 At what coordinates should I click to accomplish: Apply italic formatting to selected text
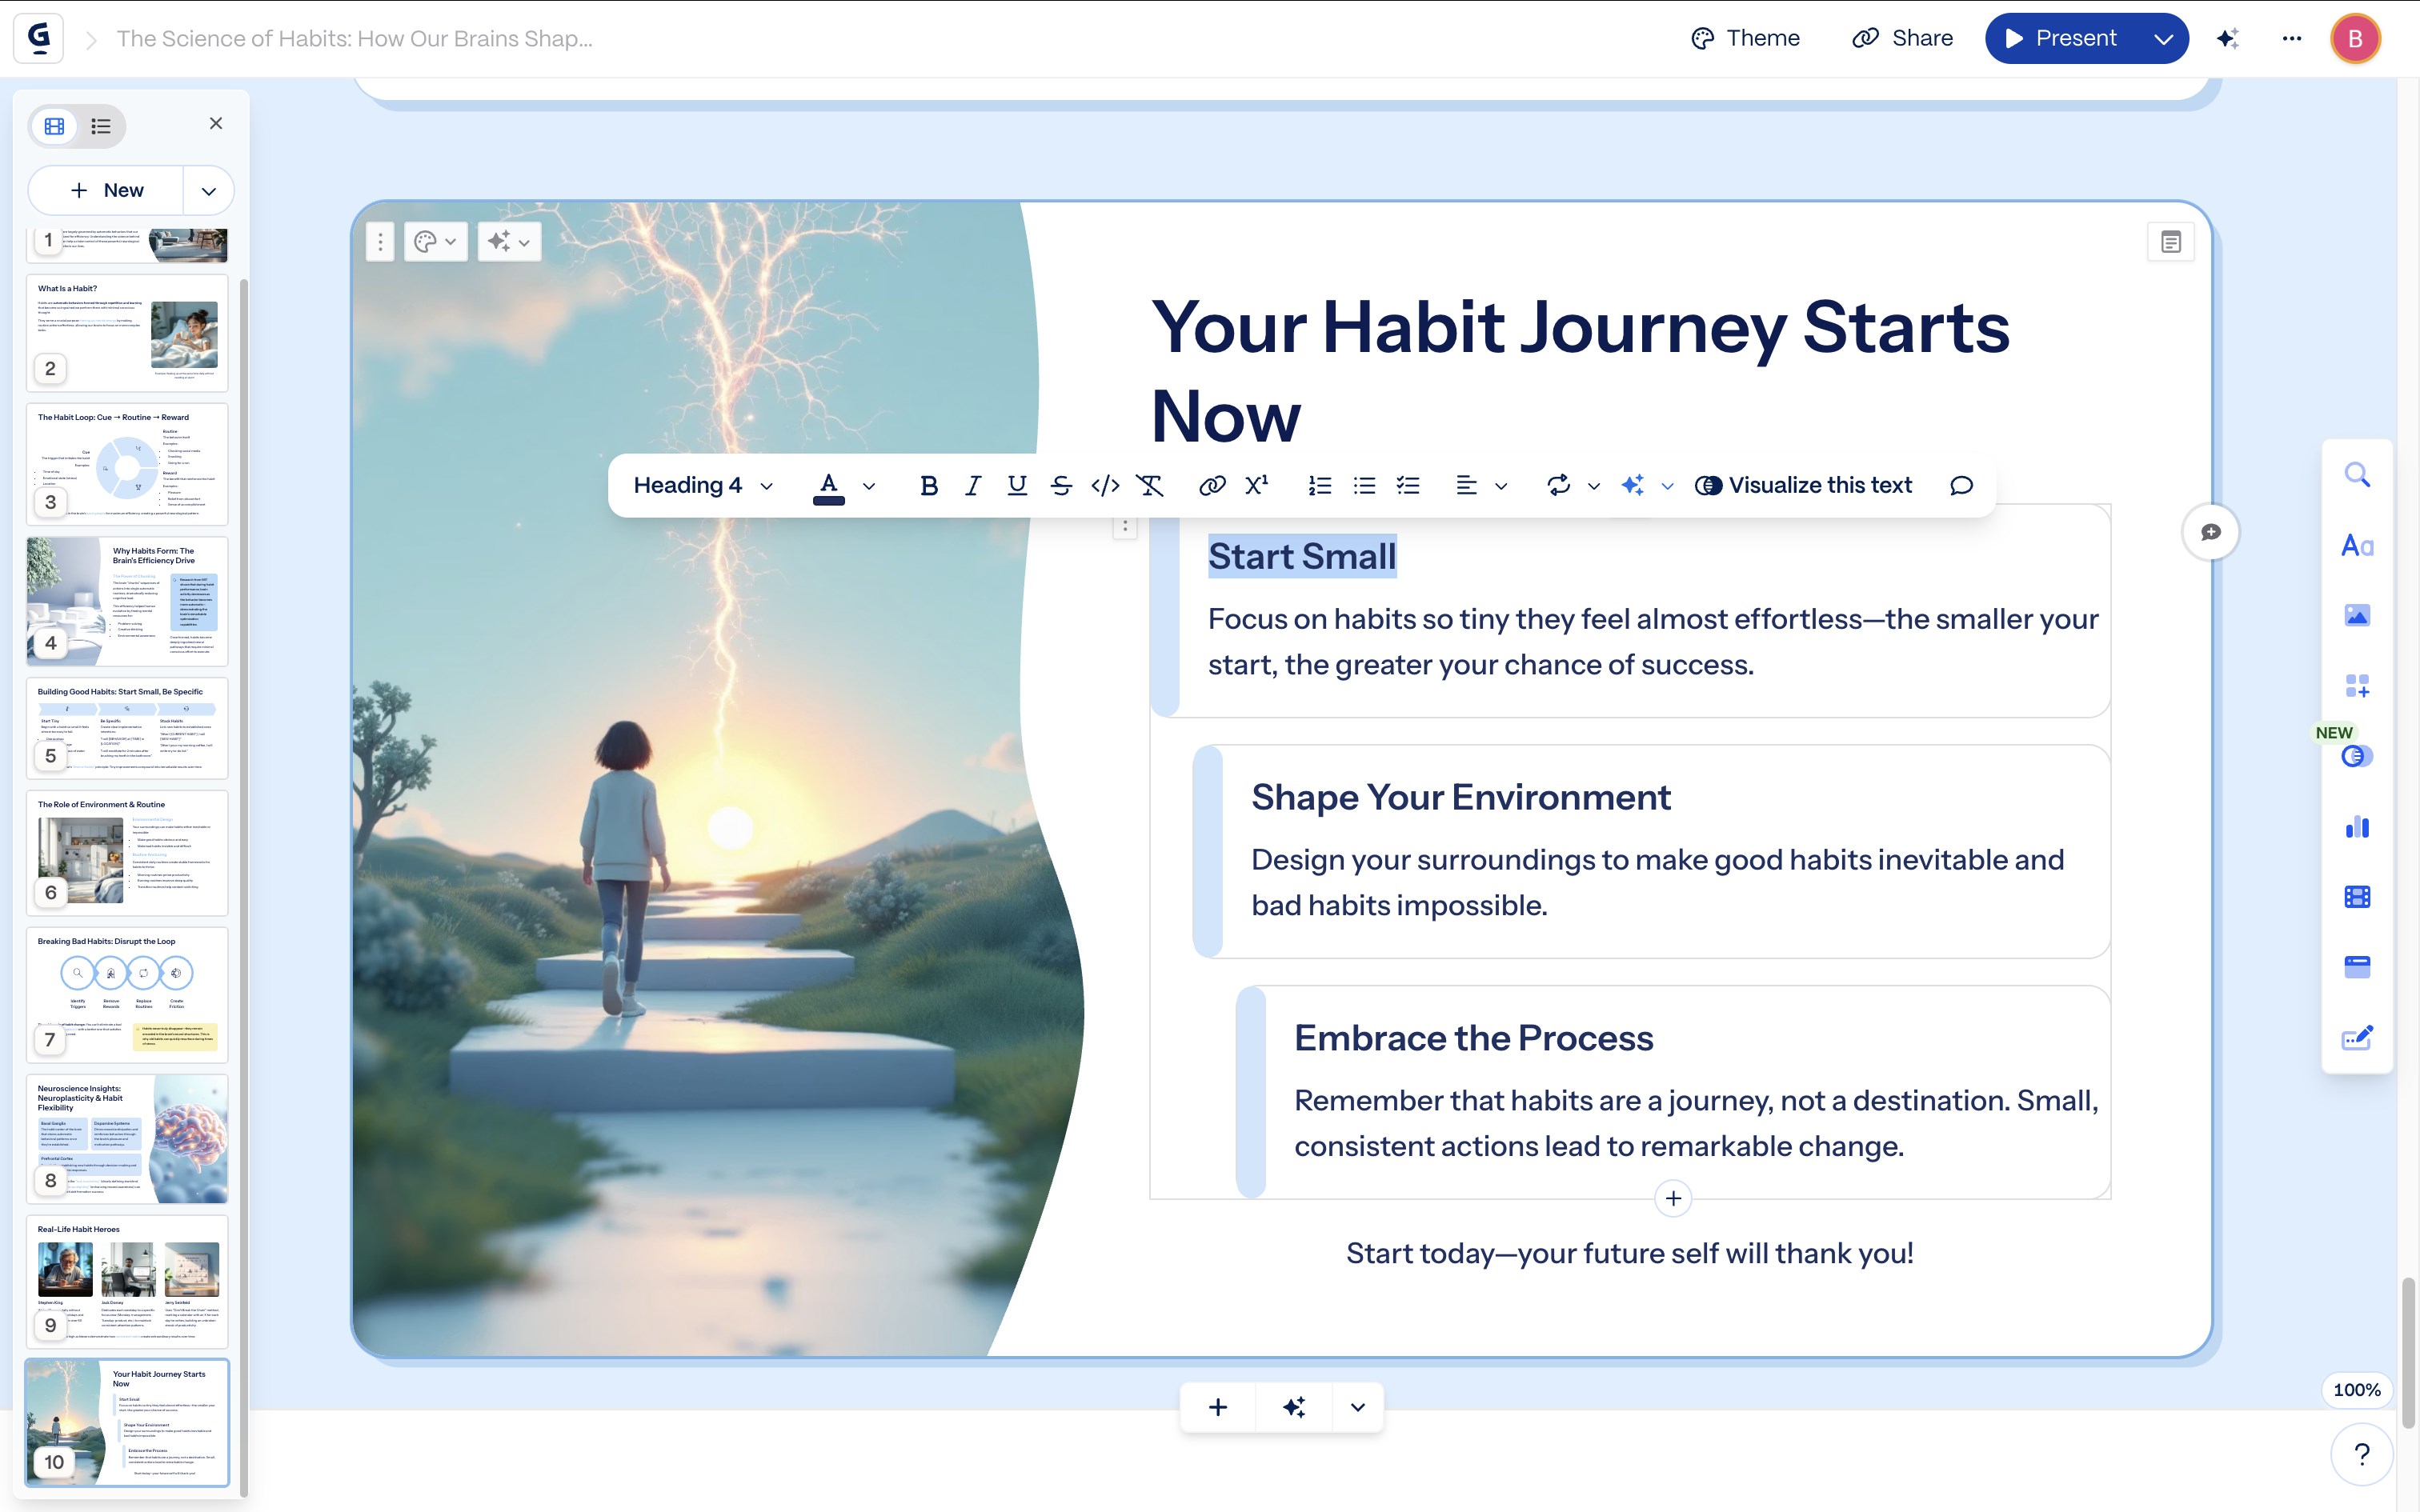972,486
